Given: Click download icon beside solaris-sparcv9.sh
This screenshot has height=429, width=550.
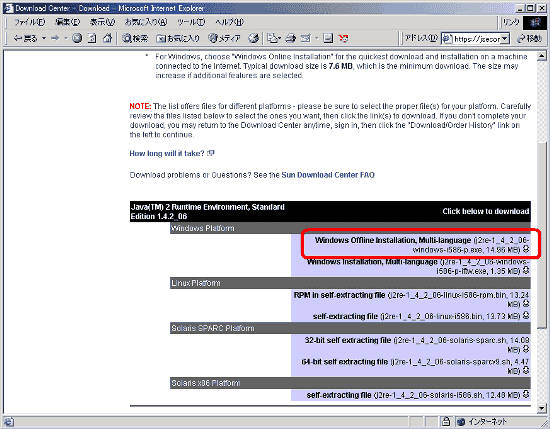Looking at the screenshot, I should (525, 370).
